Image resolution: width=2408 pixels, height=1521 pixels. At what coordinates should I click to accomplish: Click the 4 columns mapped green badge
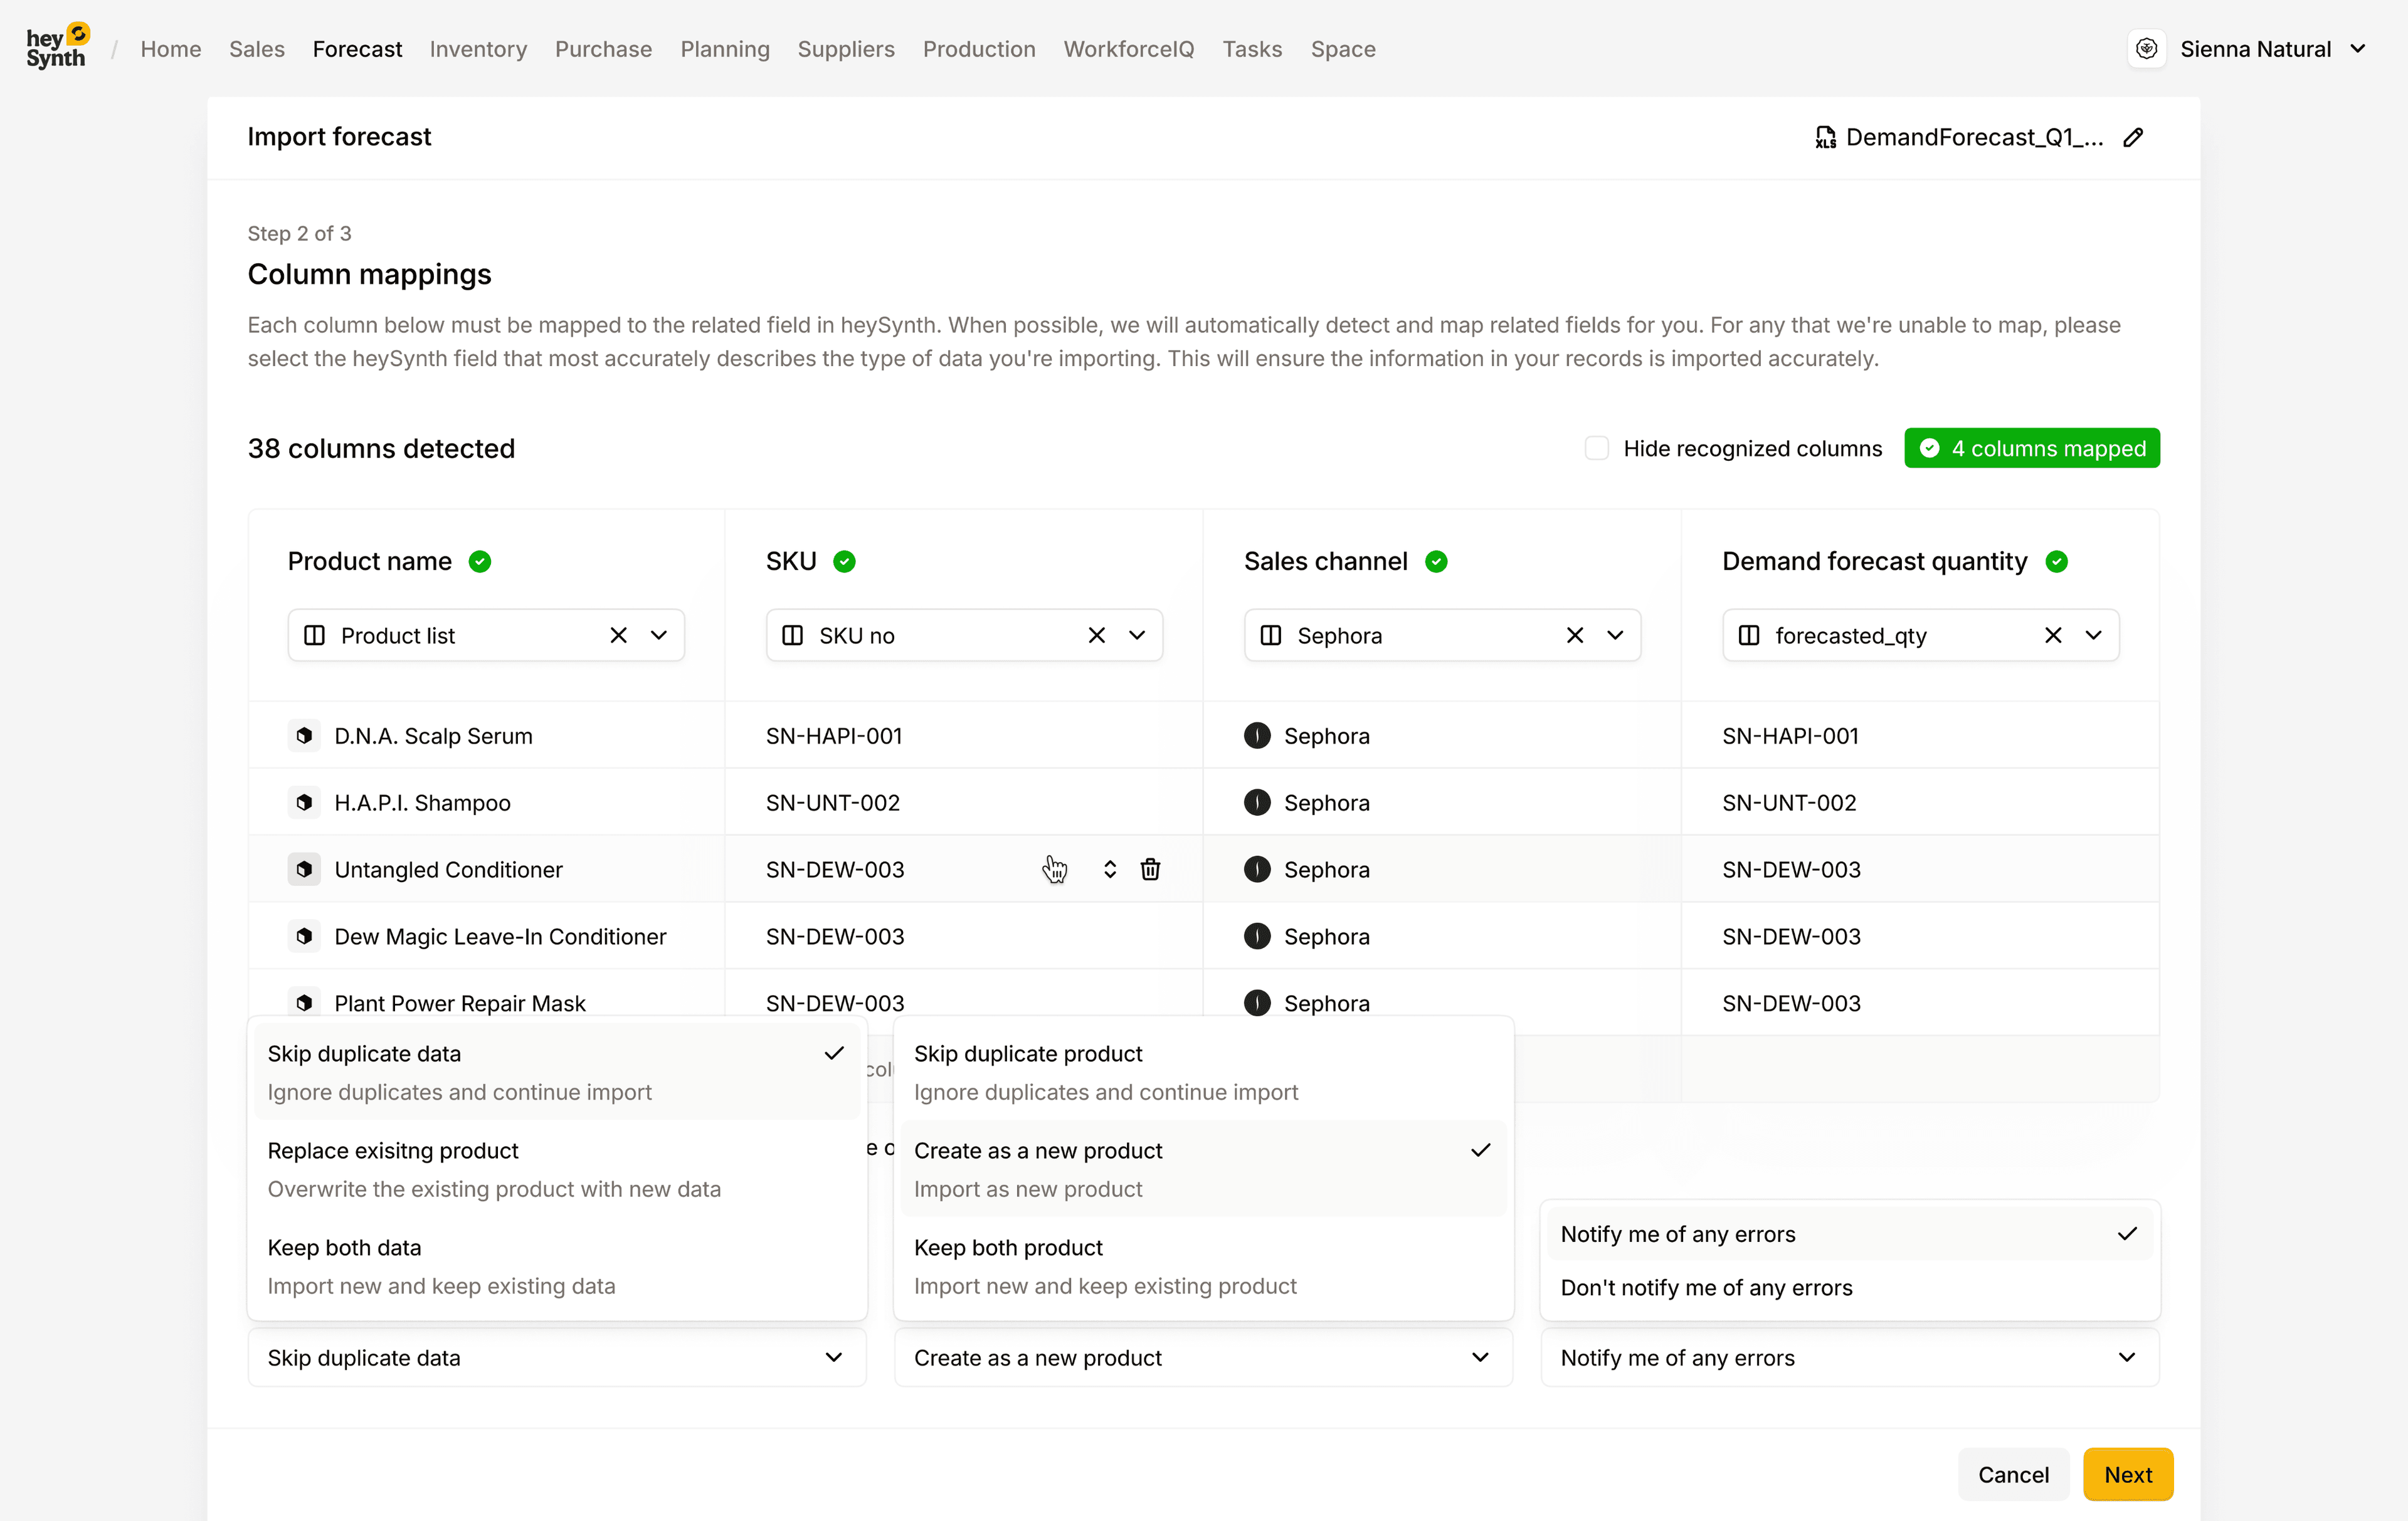(2031, 448)
